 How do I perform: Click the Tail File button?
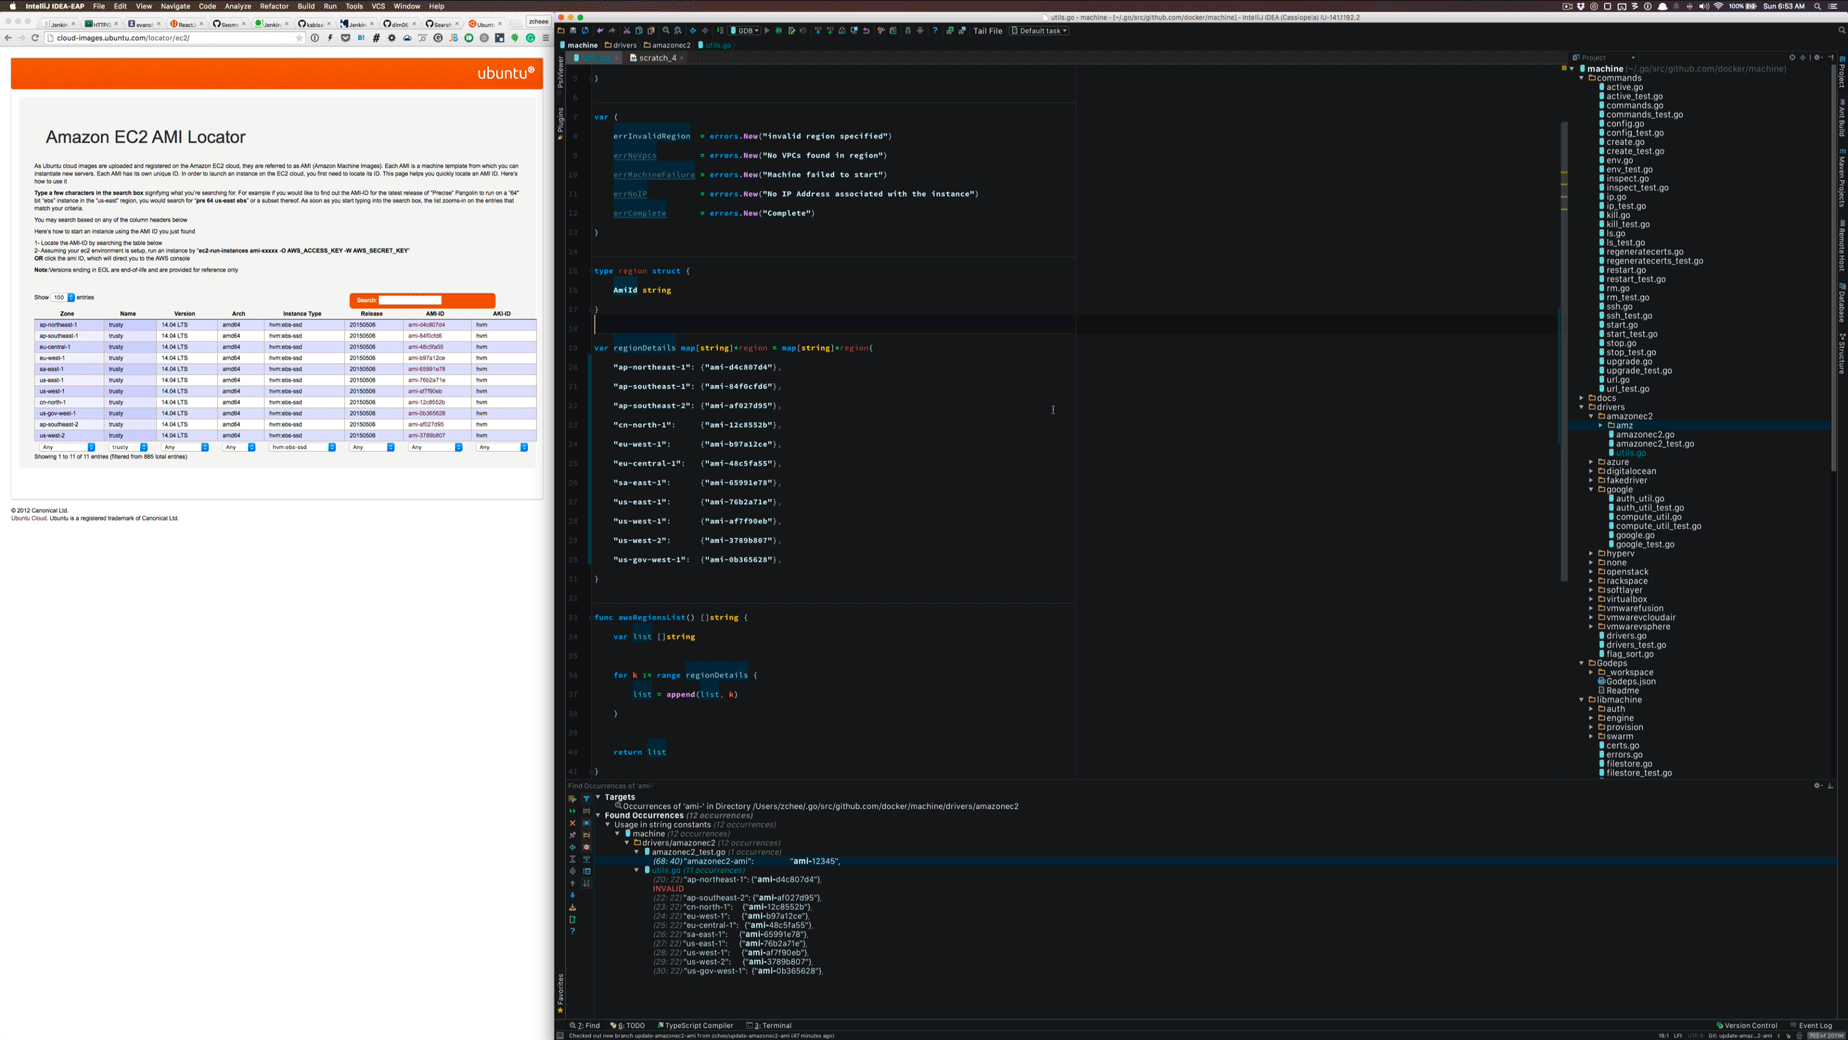pyautogui.click(x=988, y=31)
